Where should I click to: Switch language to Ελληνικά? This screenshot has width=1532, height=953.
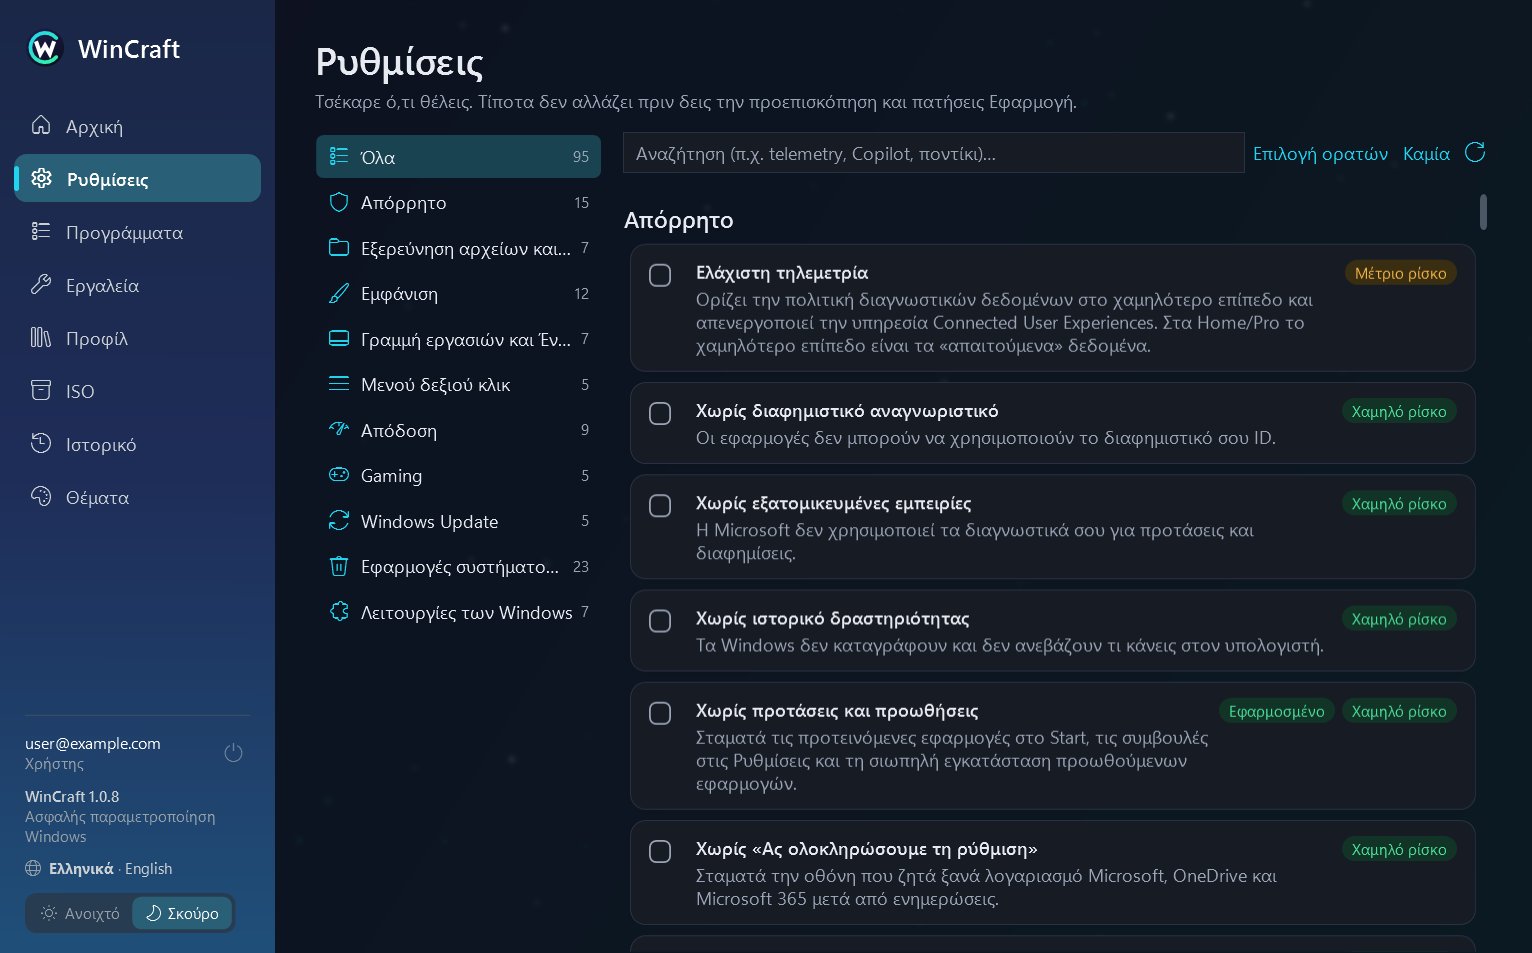click(x=81, y=868)
